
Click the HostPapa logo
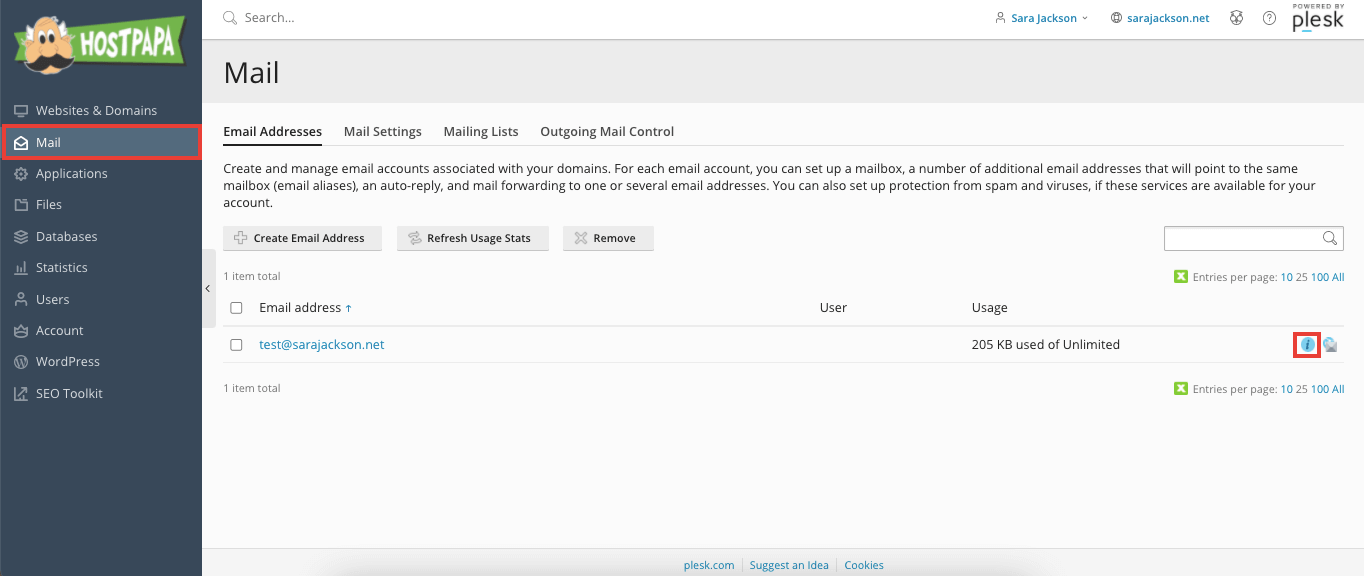(x=100, y=42)
